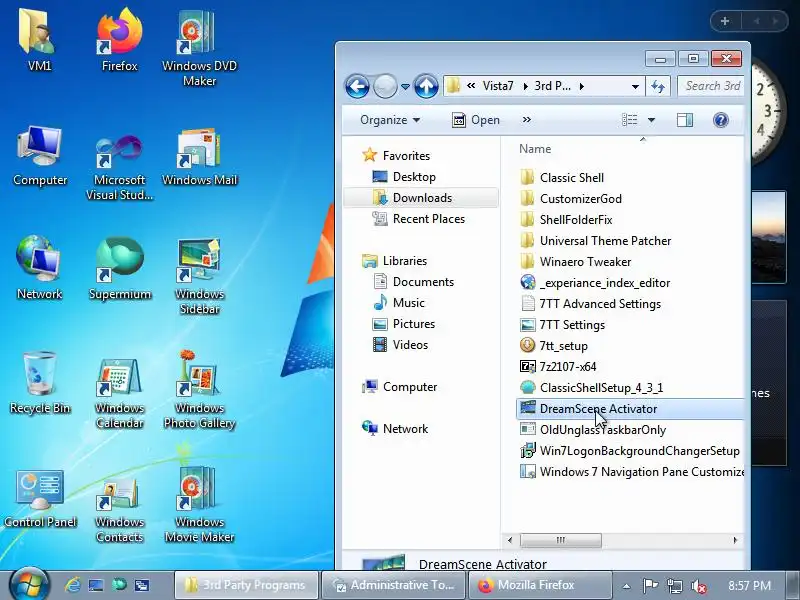Click the Search 3rd Party field
This screenshot has width=800, height=600.
pos(711,86)
